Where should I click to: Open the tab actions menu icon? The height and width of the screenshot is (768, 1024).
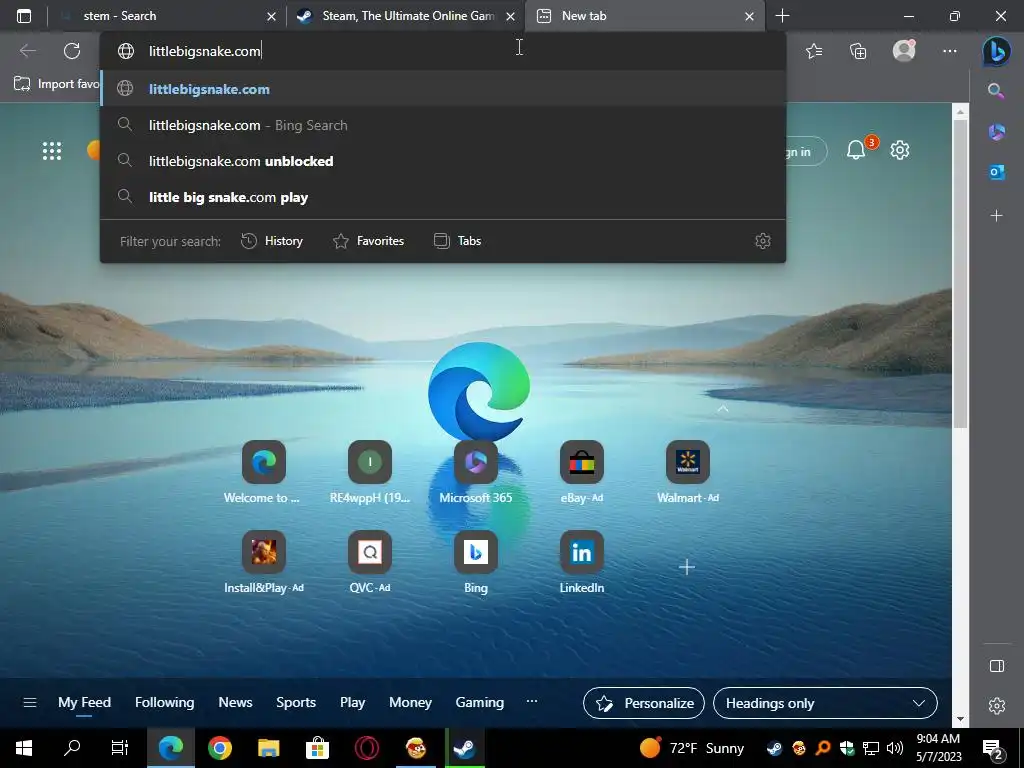(x=24, y=16)
